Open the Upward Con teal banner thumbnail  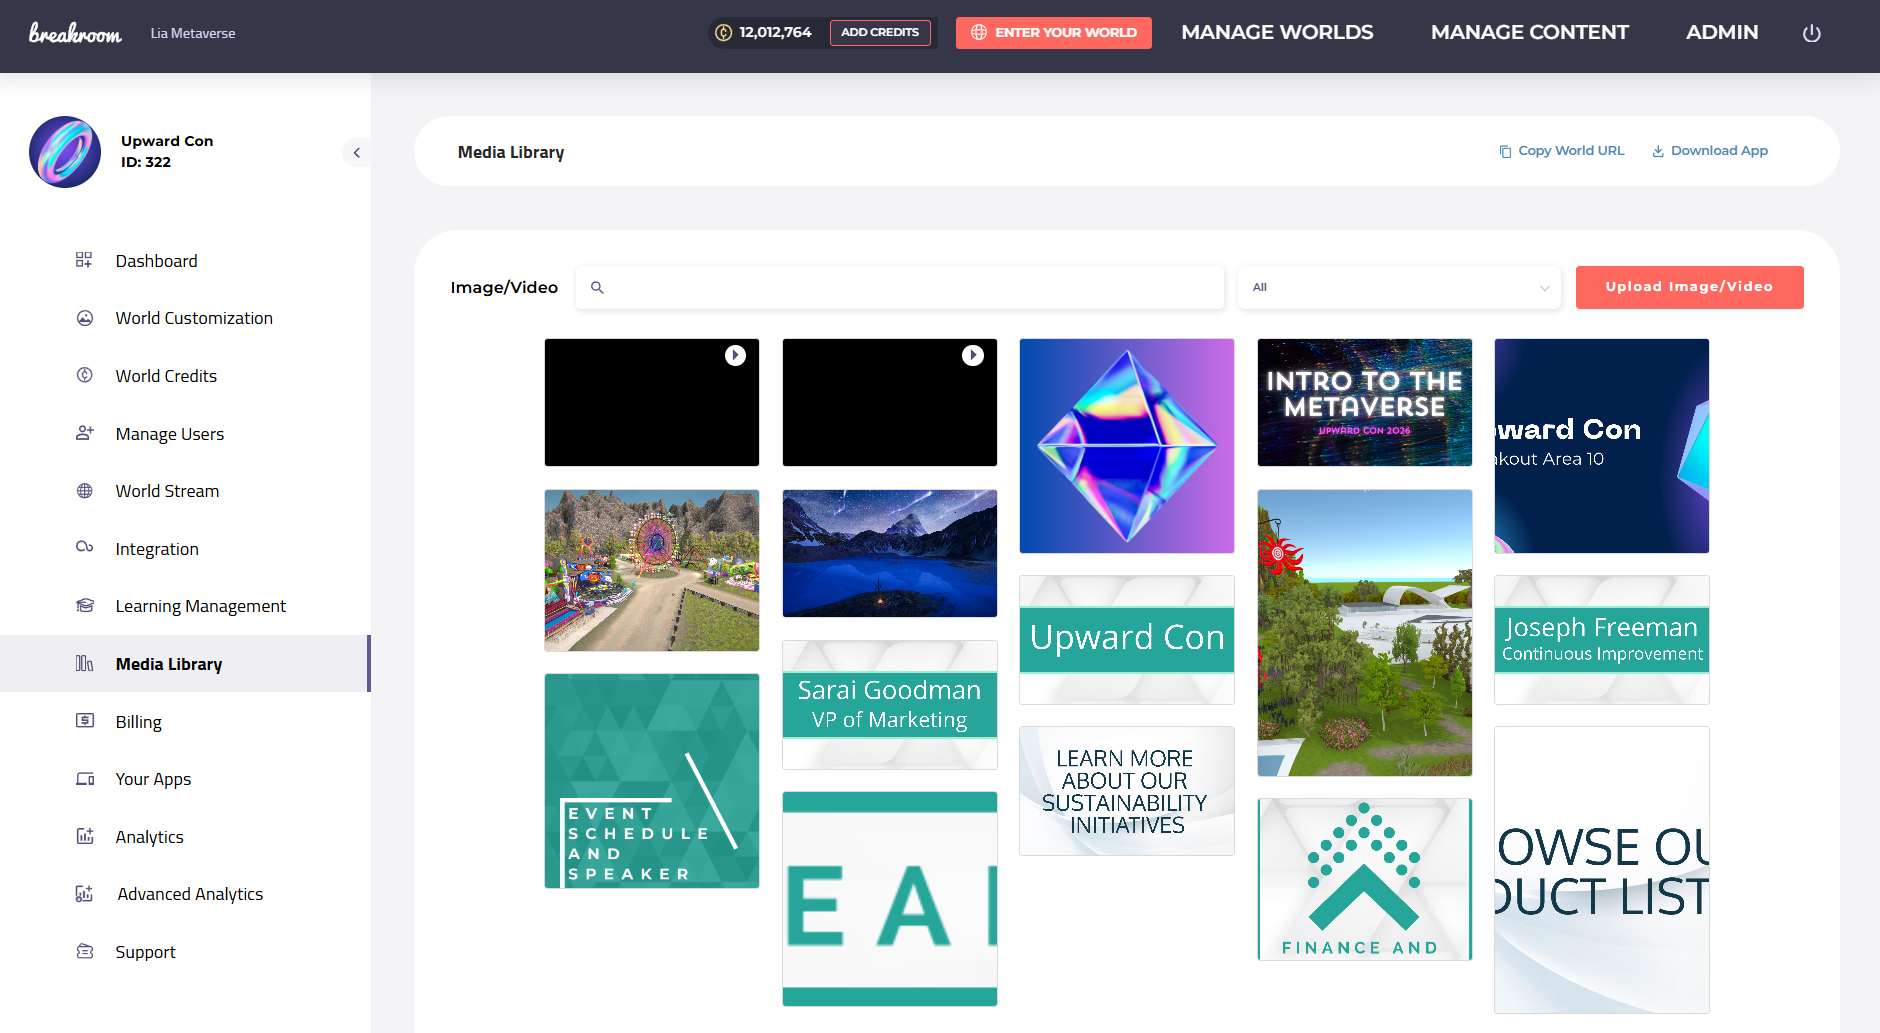[x=1127, y=640]
